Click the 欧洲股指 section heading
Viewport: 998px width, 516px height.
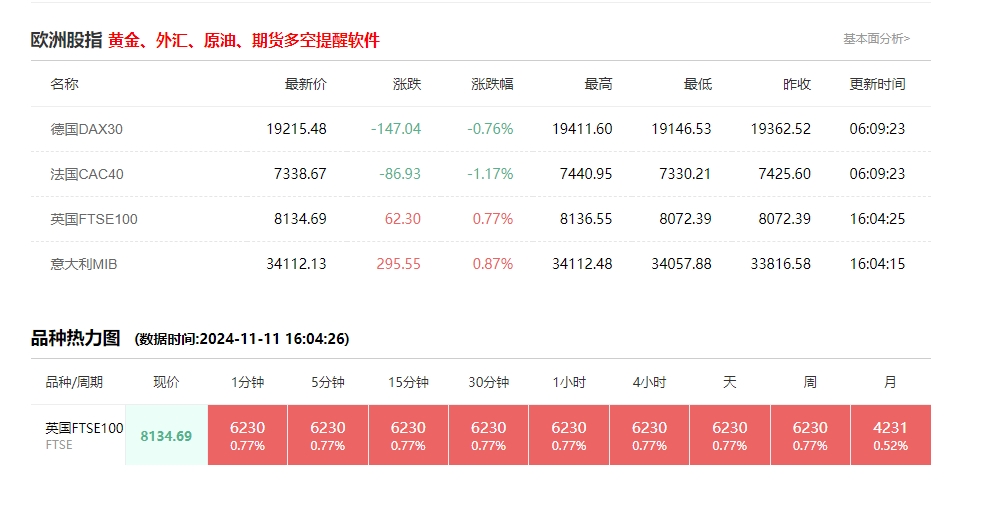66,41
